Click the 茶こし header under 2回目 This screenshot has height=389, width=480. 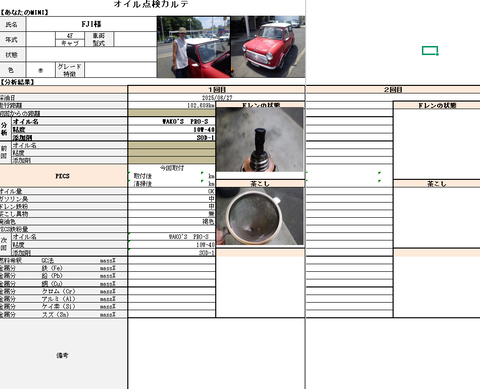point(437,184)
